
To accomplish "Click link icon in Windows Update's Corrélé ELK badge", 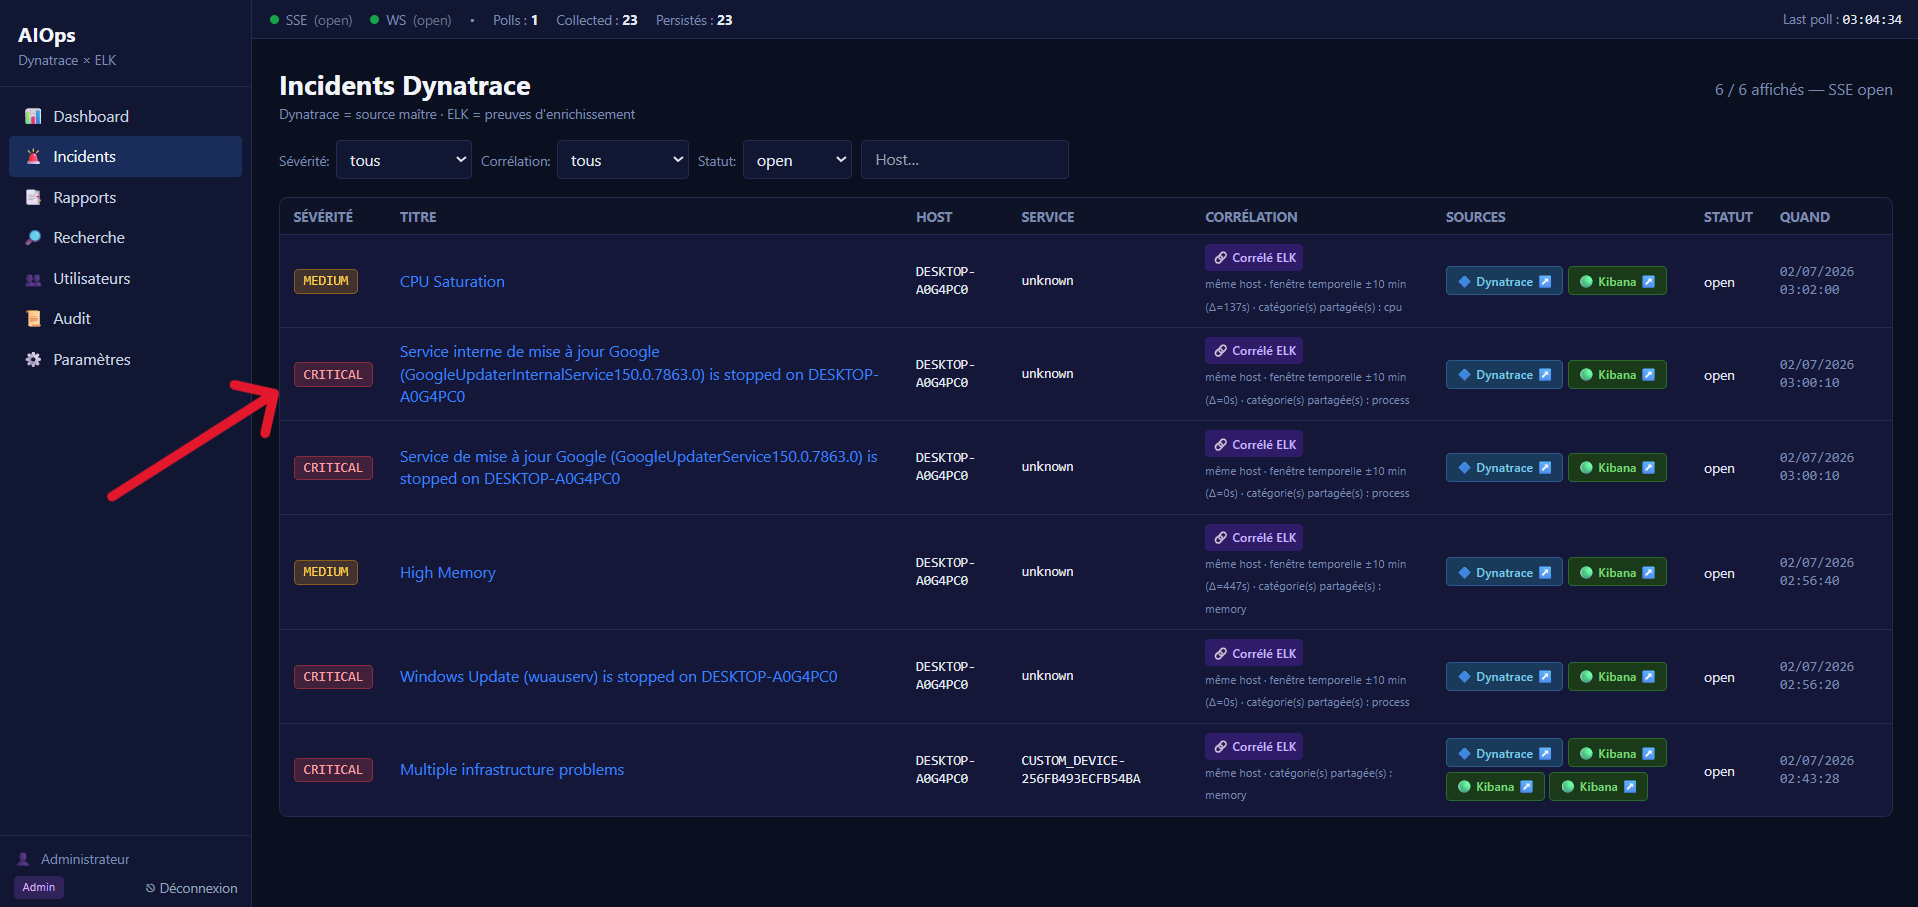I will coord(1221,654).
